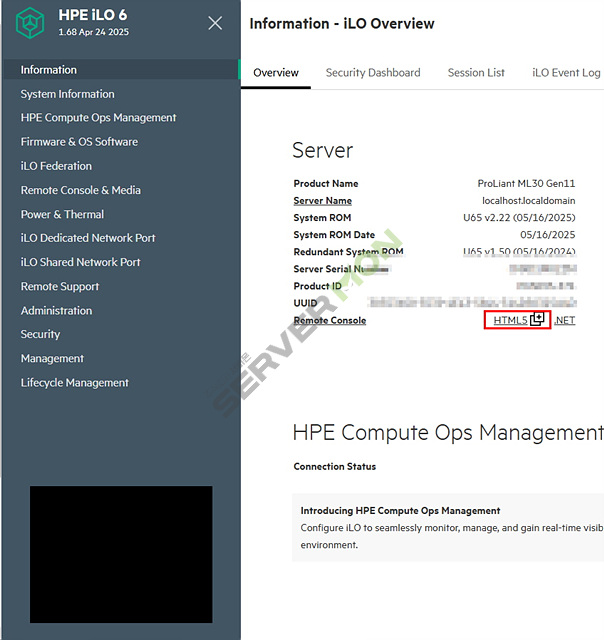
Task: Click the '1.68 Apr 24 2025' firmware version text
Action: click(x=93, y=32)
